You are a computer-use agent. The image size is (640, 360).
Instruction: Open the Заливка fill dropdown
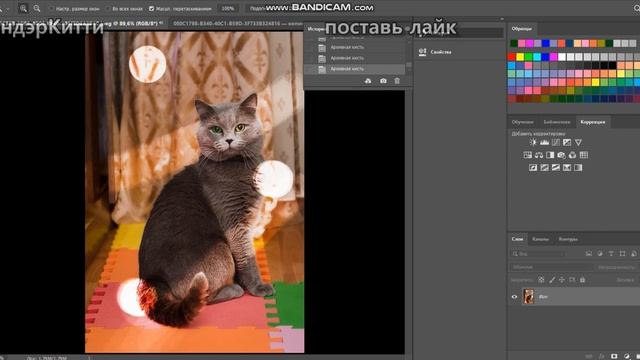626,280
